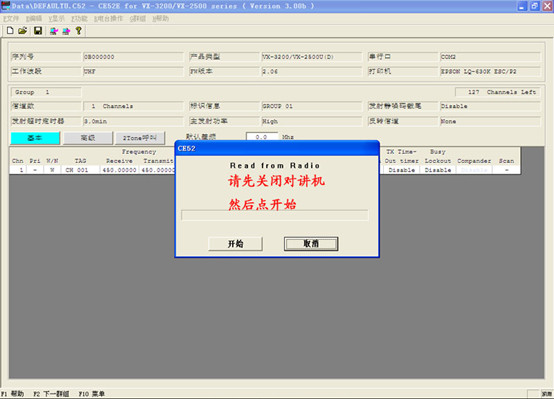Click the Compander cell of channel 1
554x399 pixels.
[474, 170]
